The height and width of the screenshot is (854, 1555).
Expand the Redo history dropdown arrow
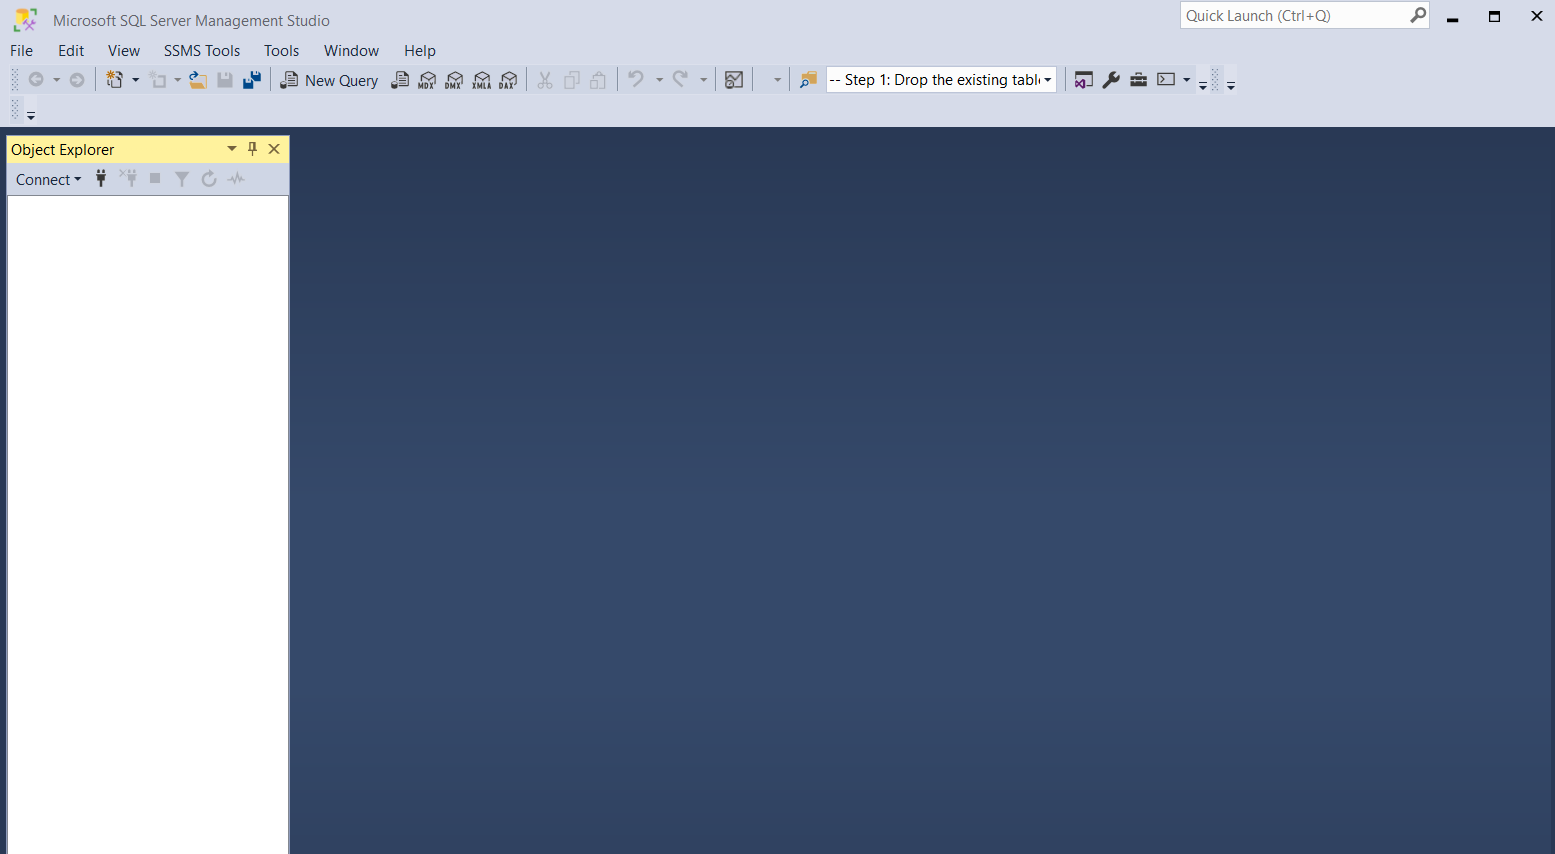pyautogui.click(x=703, y=80)
